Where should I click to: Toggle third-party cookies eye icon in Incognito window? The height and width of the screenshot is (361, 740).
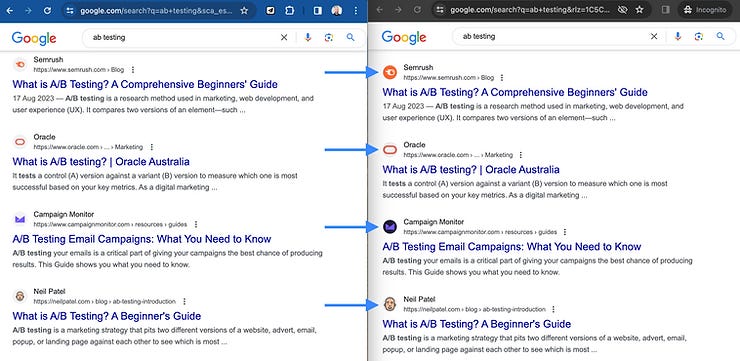pyautogui.click(x=622, y=9)
